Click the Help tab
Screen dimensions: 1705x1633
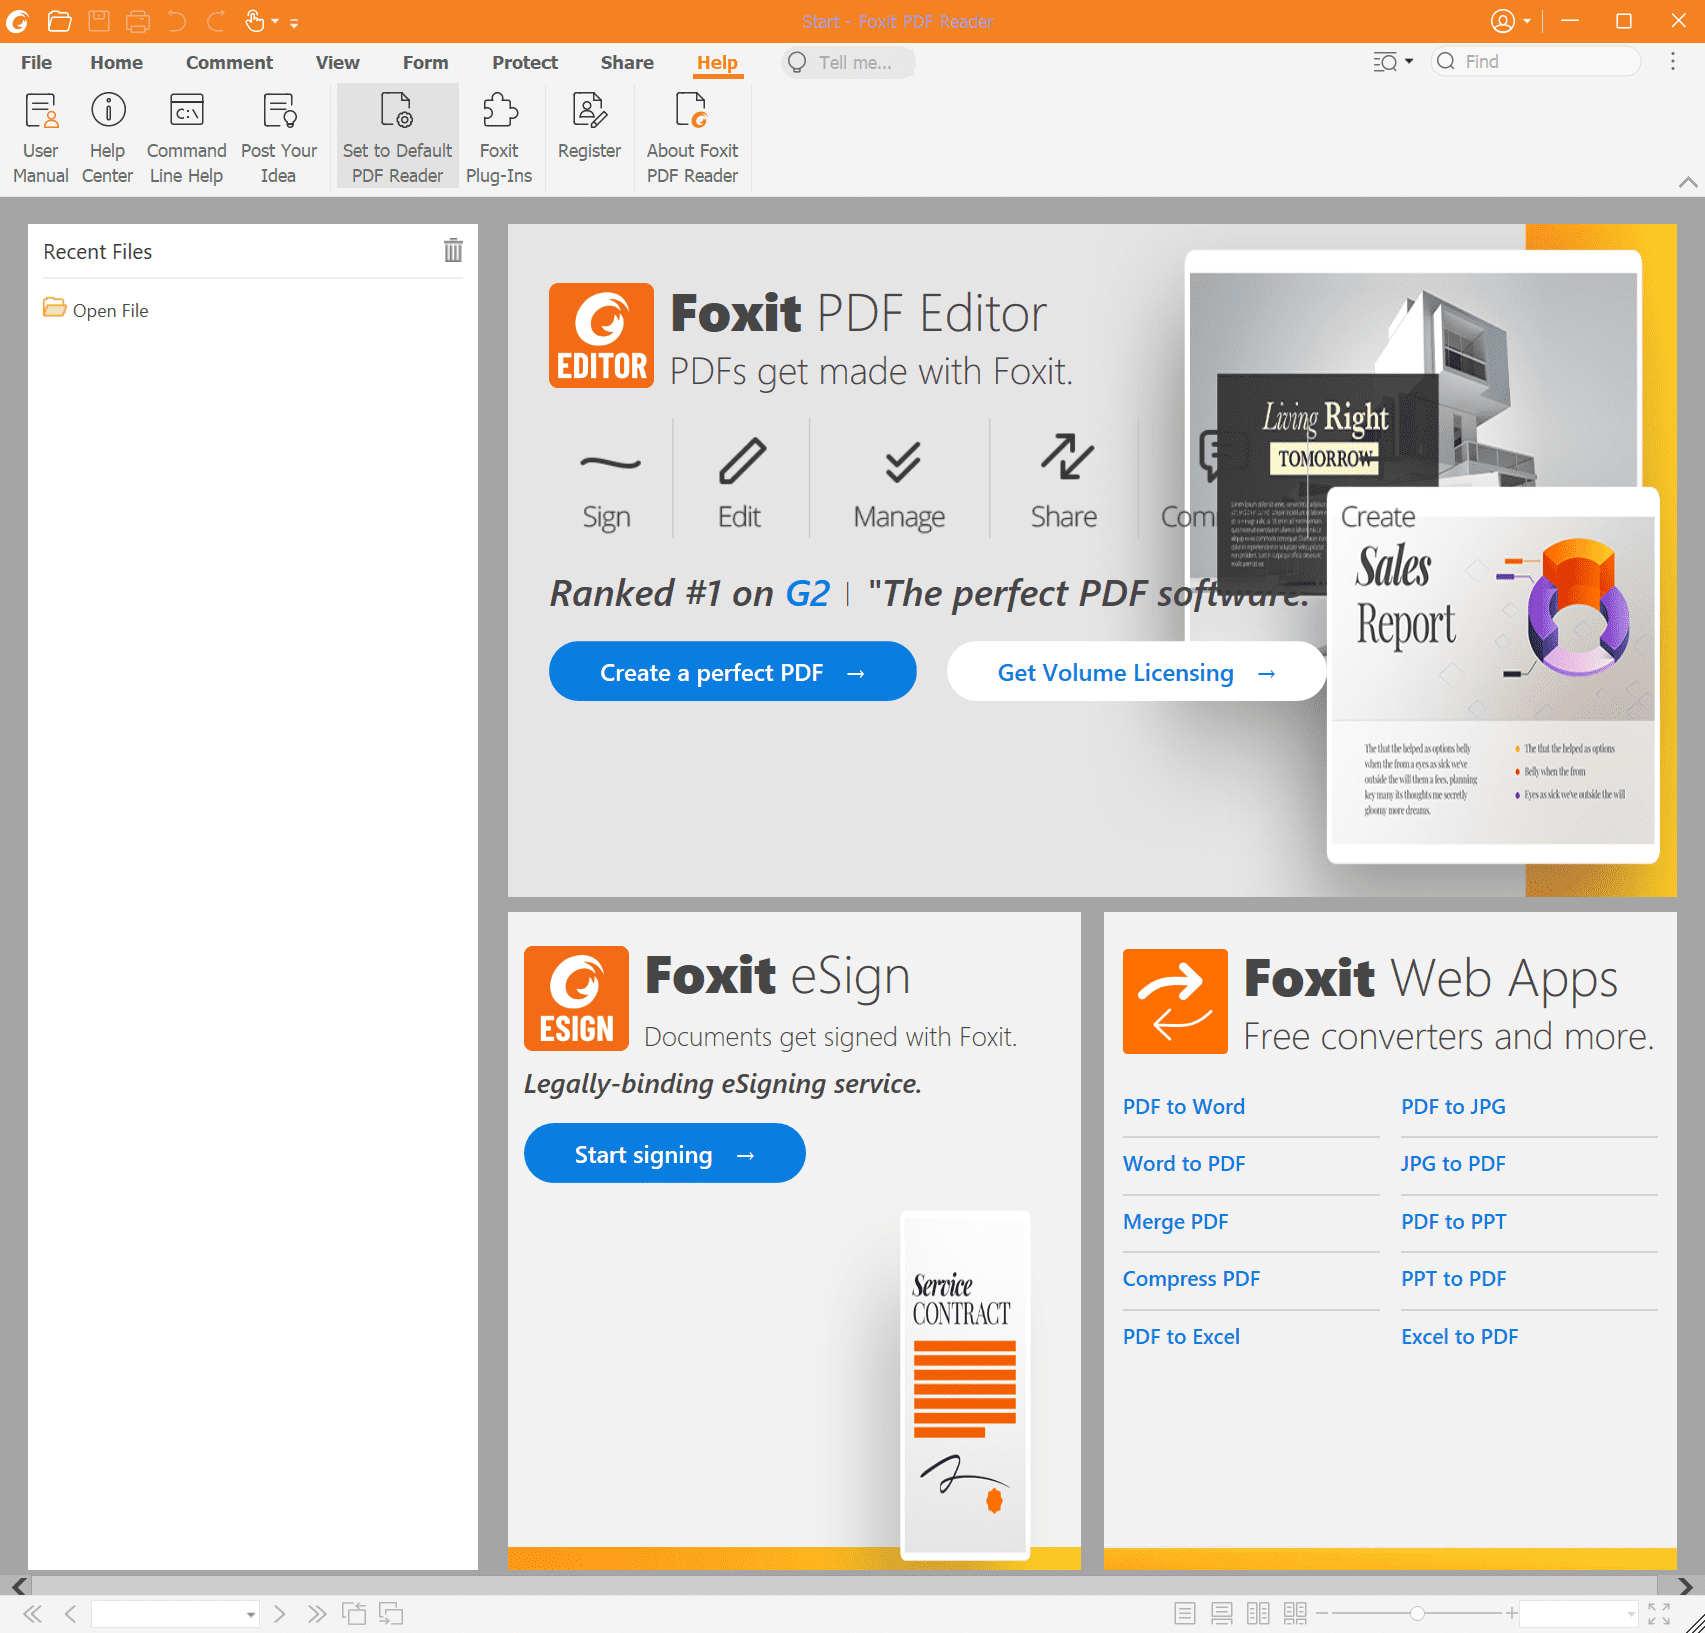click(717, 62)
